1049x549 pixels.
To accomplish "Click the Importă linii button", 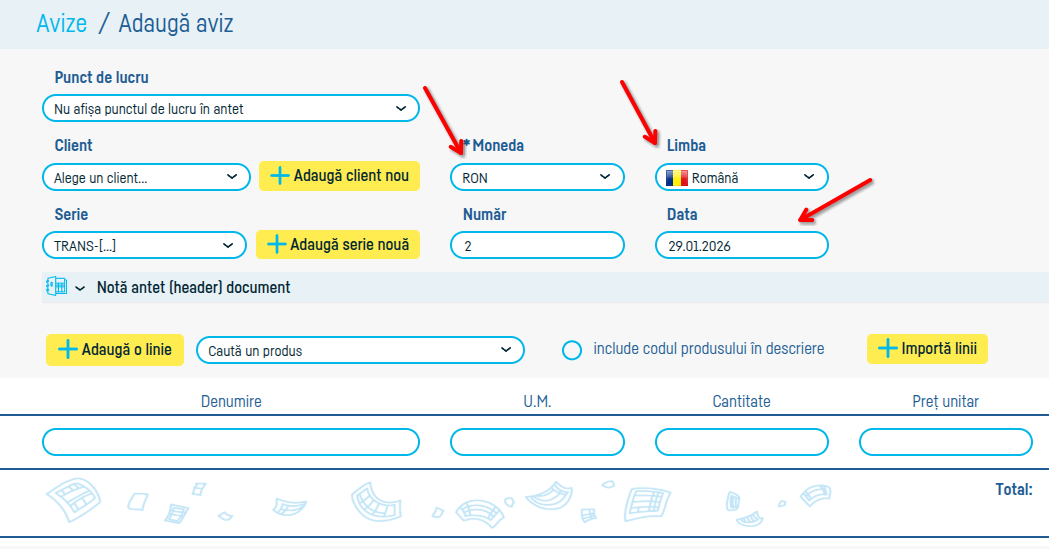I will click(x=927, y=349).
